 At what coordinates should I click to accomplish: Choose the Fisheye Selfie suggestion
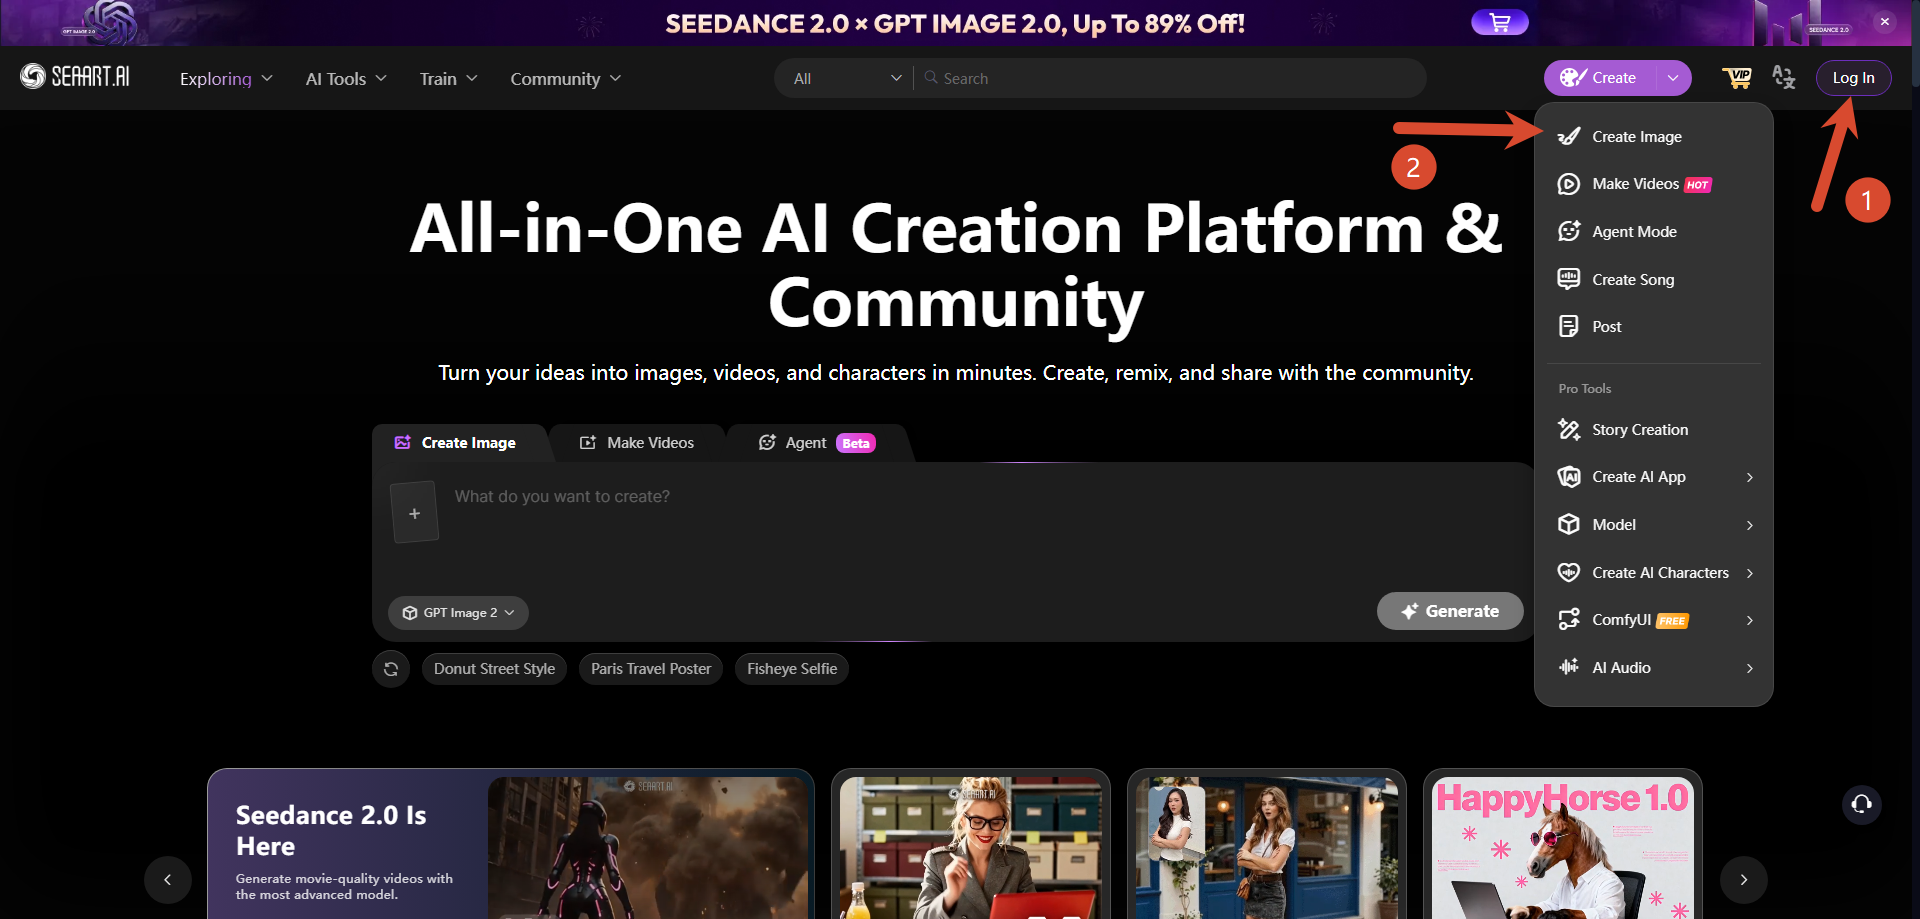(792, 669)
